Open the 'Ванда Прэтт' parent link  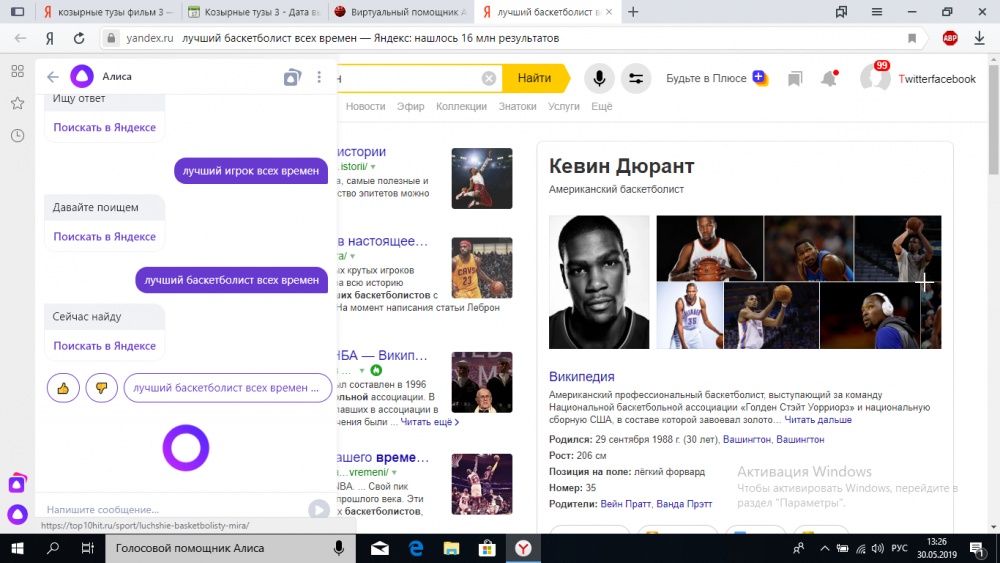pyautogui.click(x=684, y=504)
